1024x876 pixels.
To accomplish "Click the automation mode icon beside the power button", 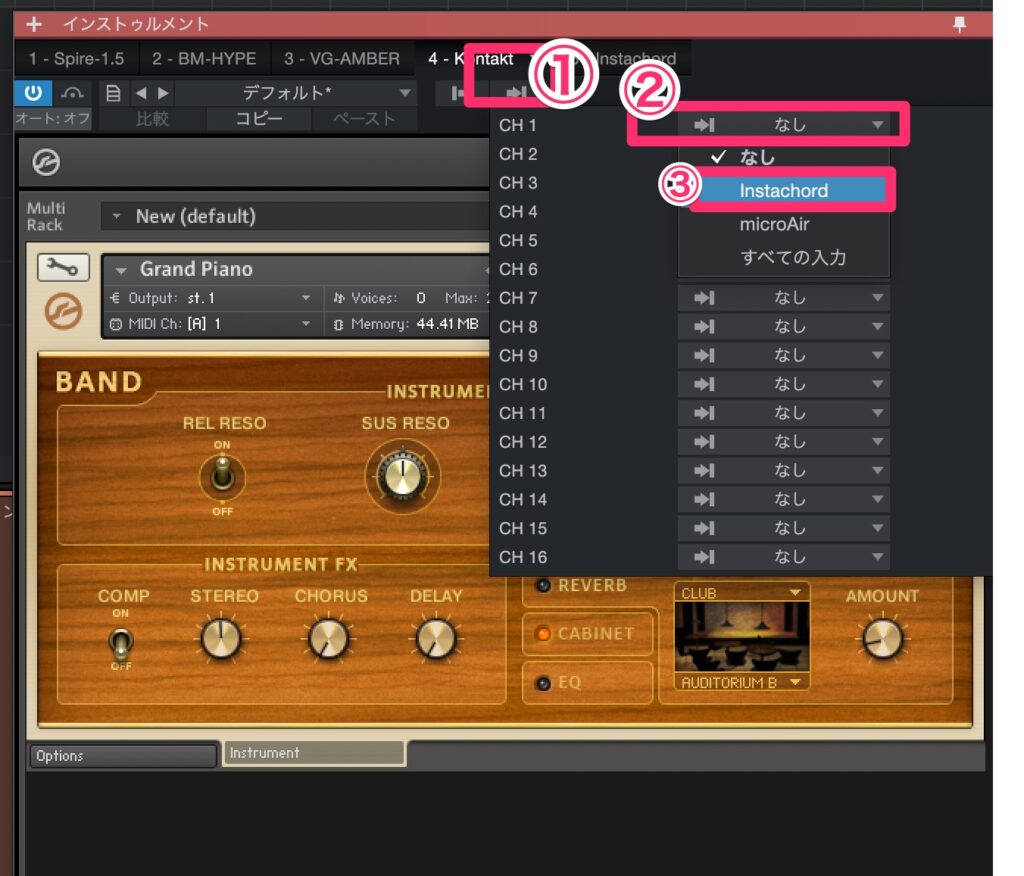I will 72,93.
